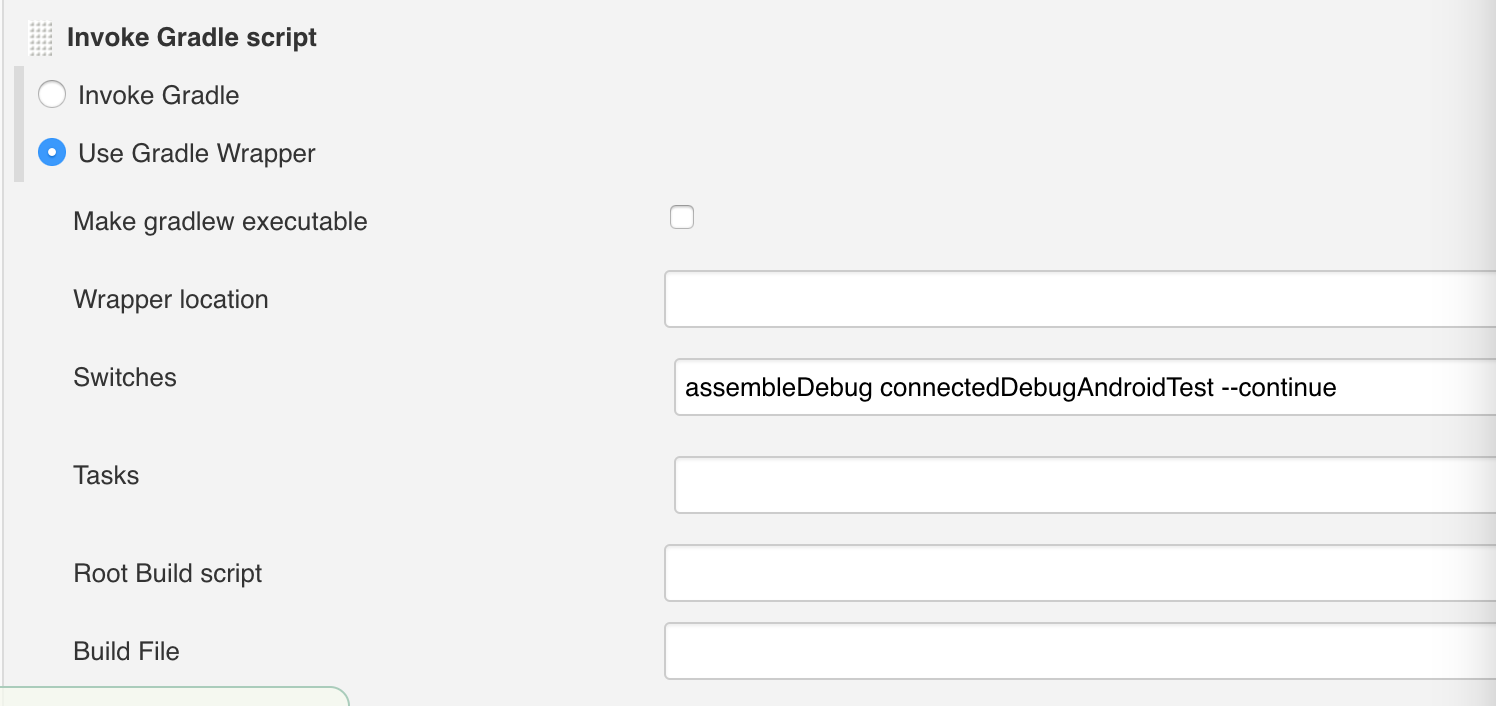The image size is (1496, 706).
Task: Focus the Wrapper location text field
Action: (x=1080, y=299)
